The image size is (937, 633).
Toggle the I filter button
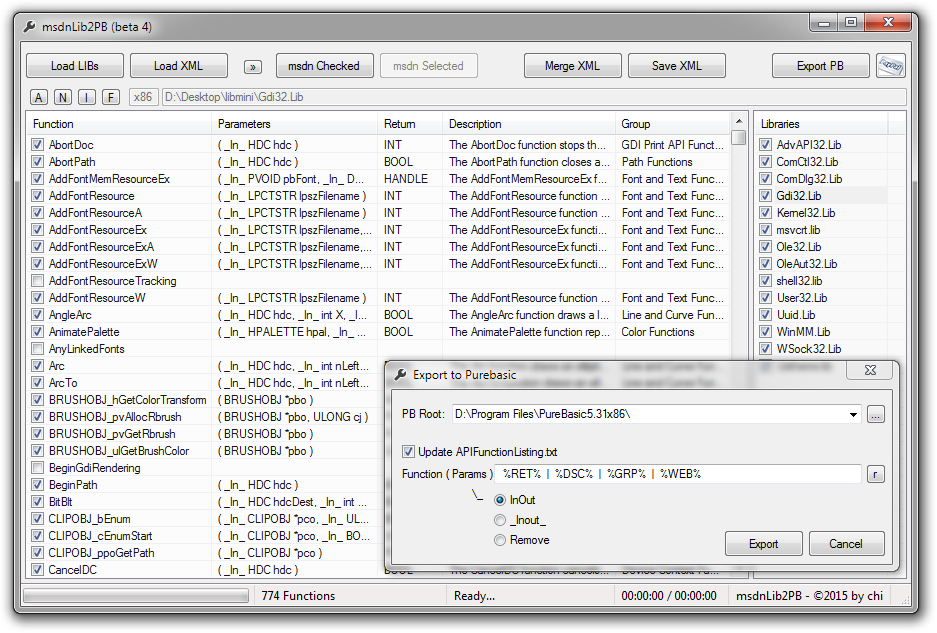[x=87, y=97]
